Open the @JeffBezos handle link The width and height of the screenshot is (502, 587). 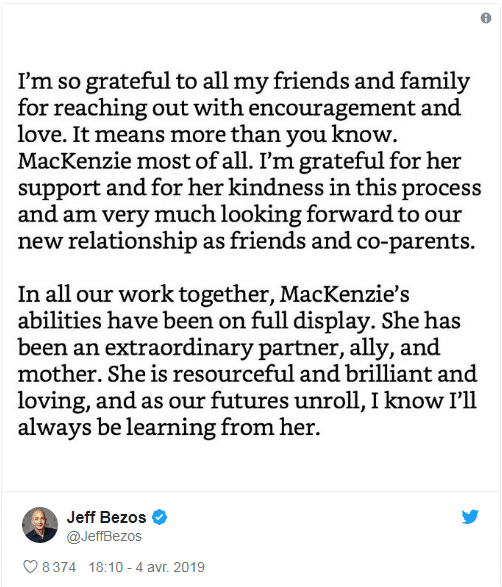tap(104, 536)
